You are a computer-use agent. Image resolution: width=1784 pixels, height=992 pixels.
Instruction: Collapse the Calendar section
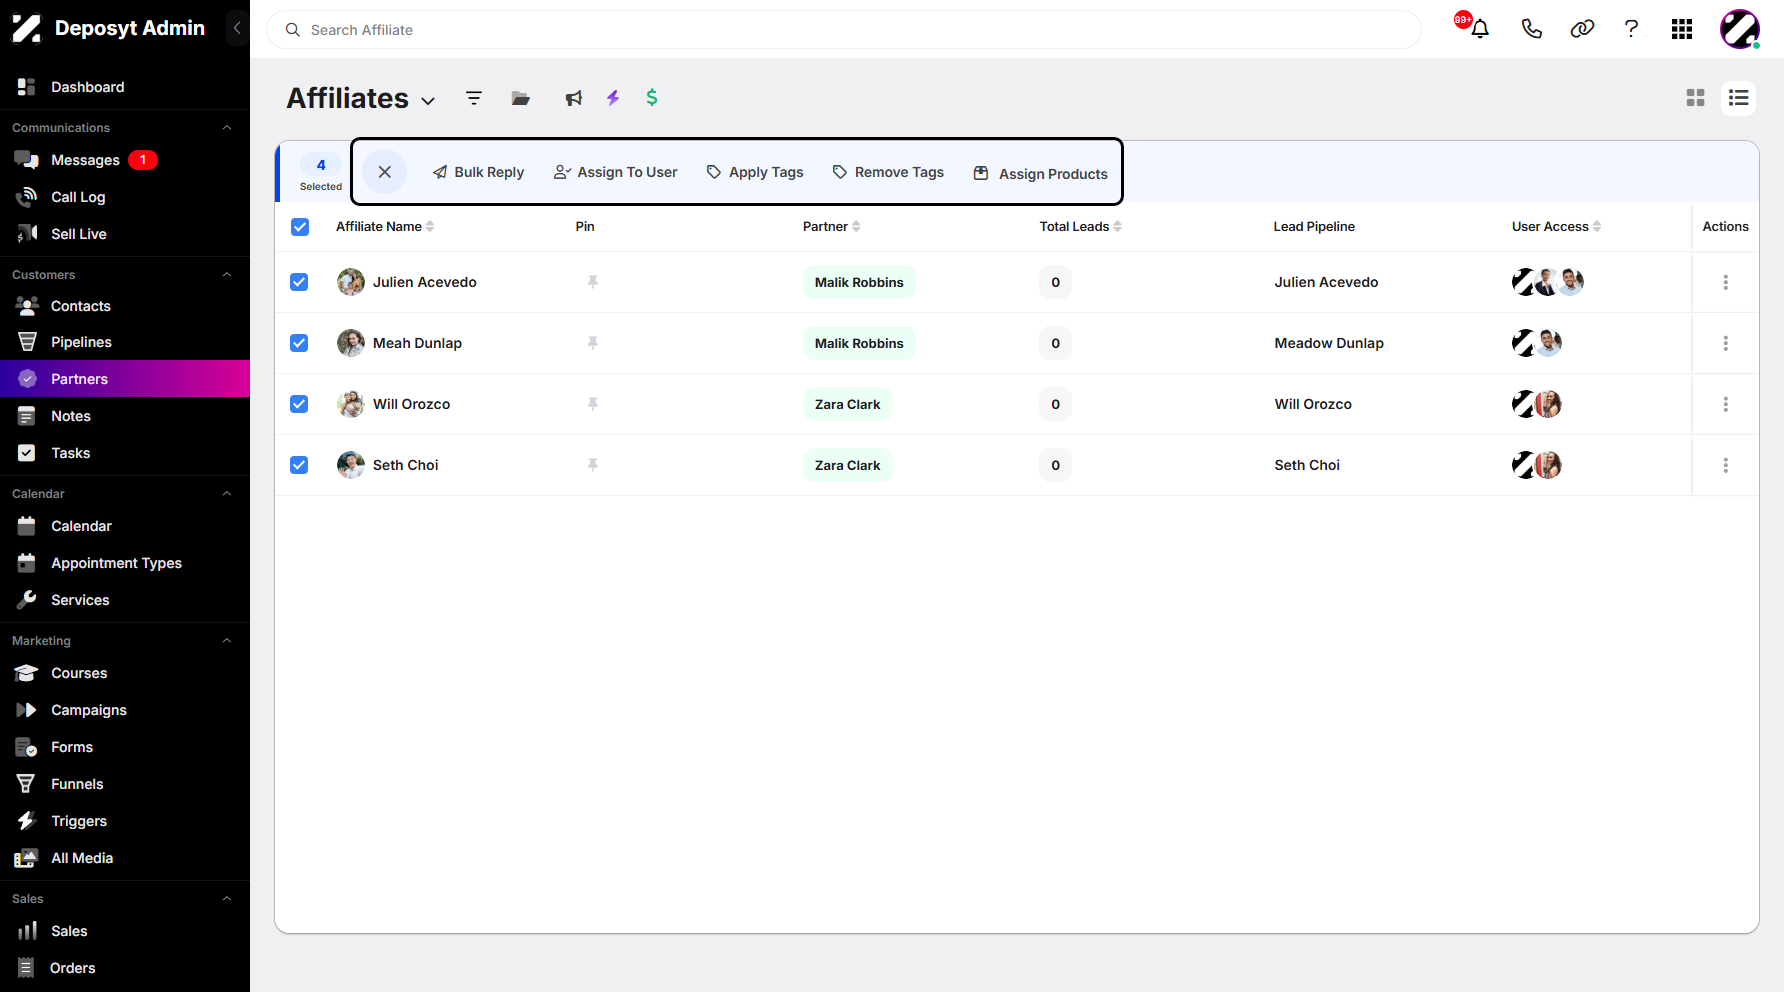pyautogui.click(x=227, y=494)
